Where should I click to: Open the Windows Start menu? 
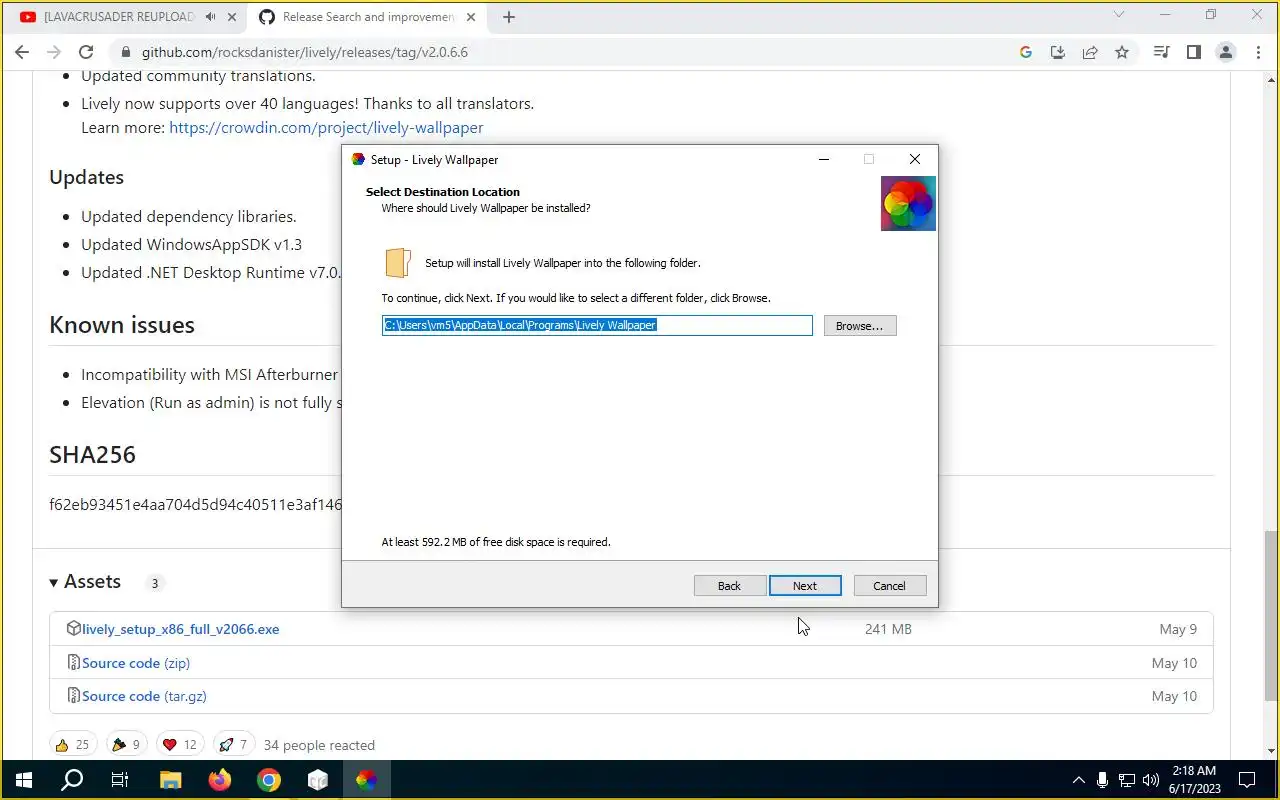(x=24, y=780)
